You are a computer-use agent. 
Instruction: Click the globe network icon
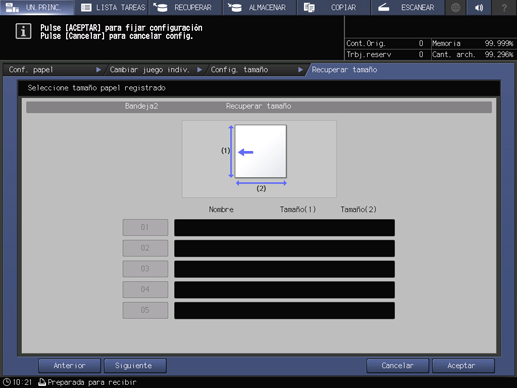click(455, 7)
